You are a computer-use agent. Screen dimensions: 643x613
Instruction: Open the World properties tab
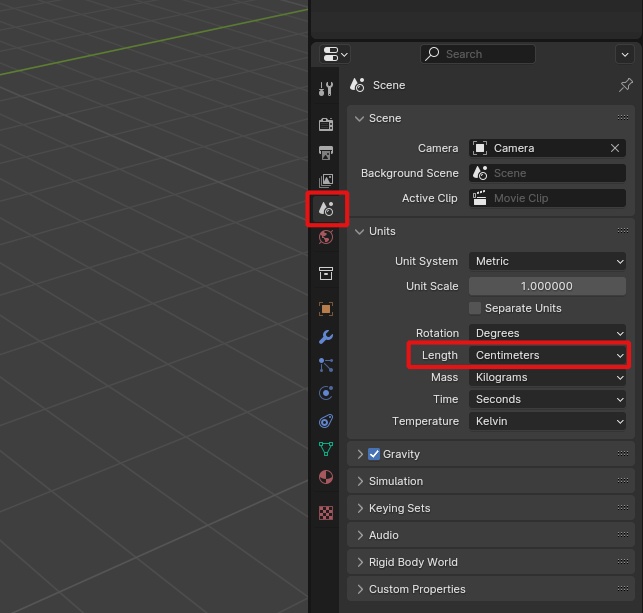tap(326, 238)
